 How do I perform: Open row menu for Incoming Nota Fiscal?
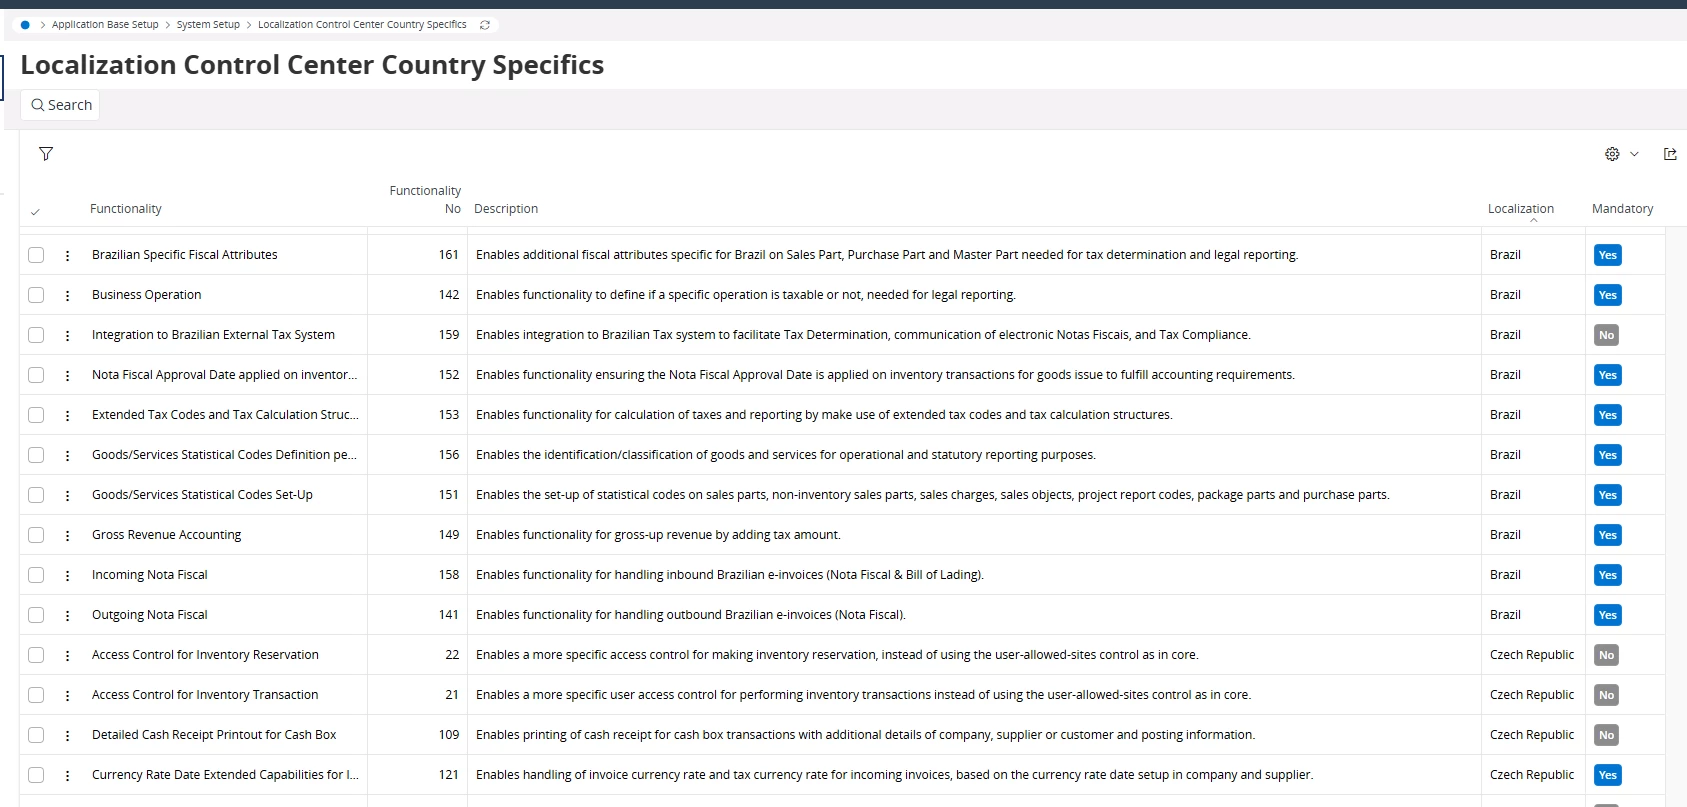pos(67,576)
